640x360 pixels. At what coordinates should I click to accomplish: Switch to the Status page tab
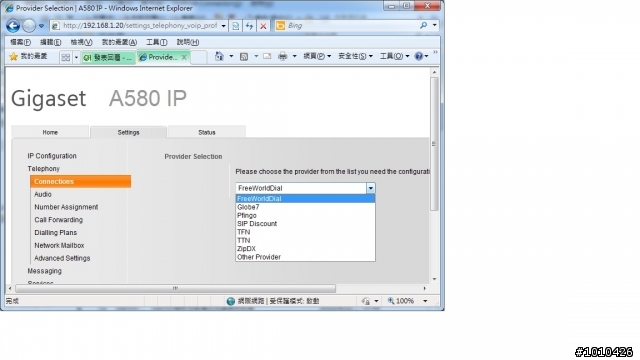[x=207, y=132]
